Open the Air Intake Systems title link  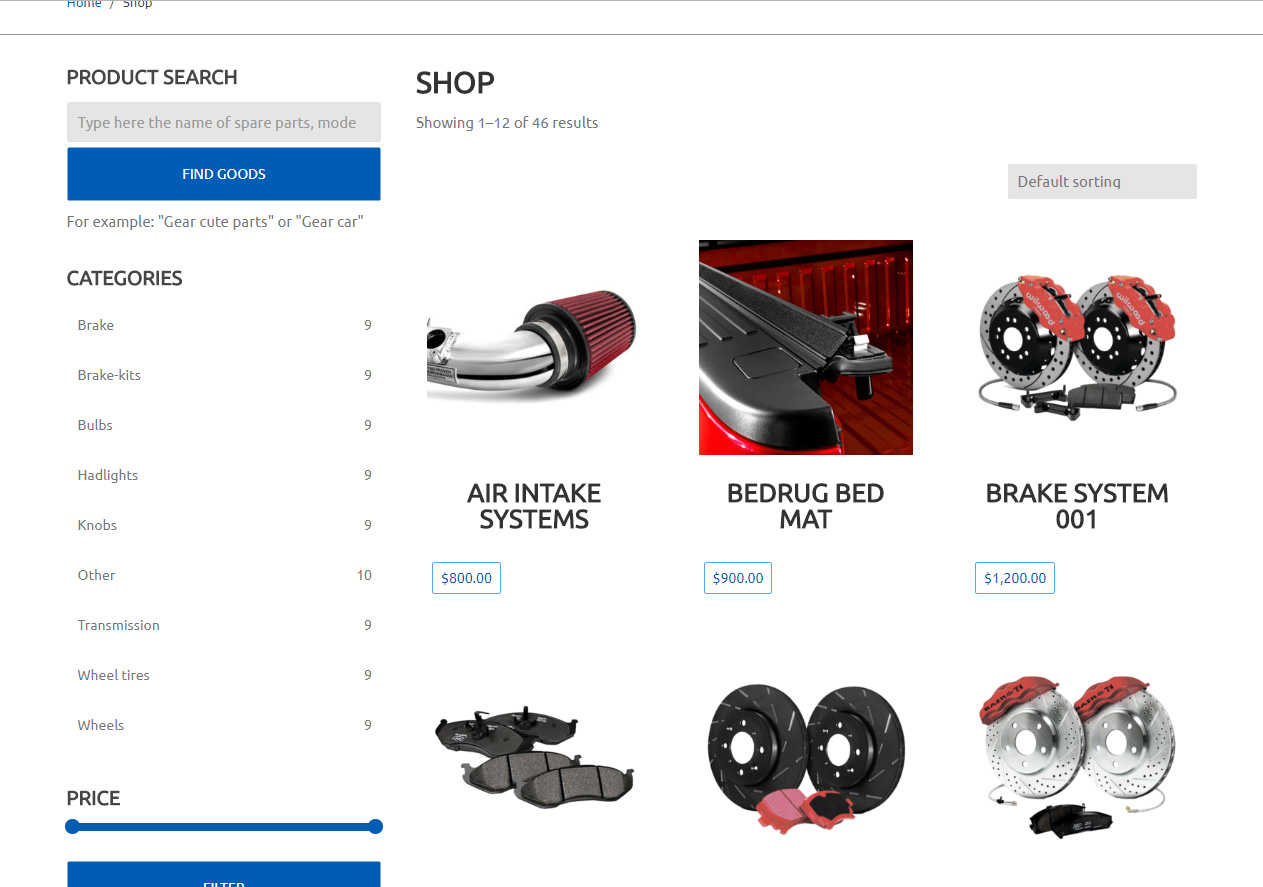533,506
